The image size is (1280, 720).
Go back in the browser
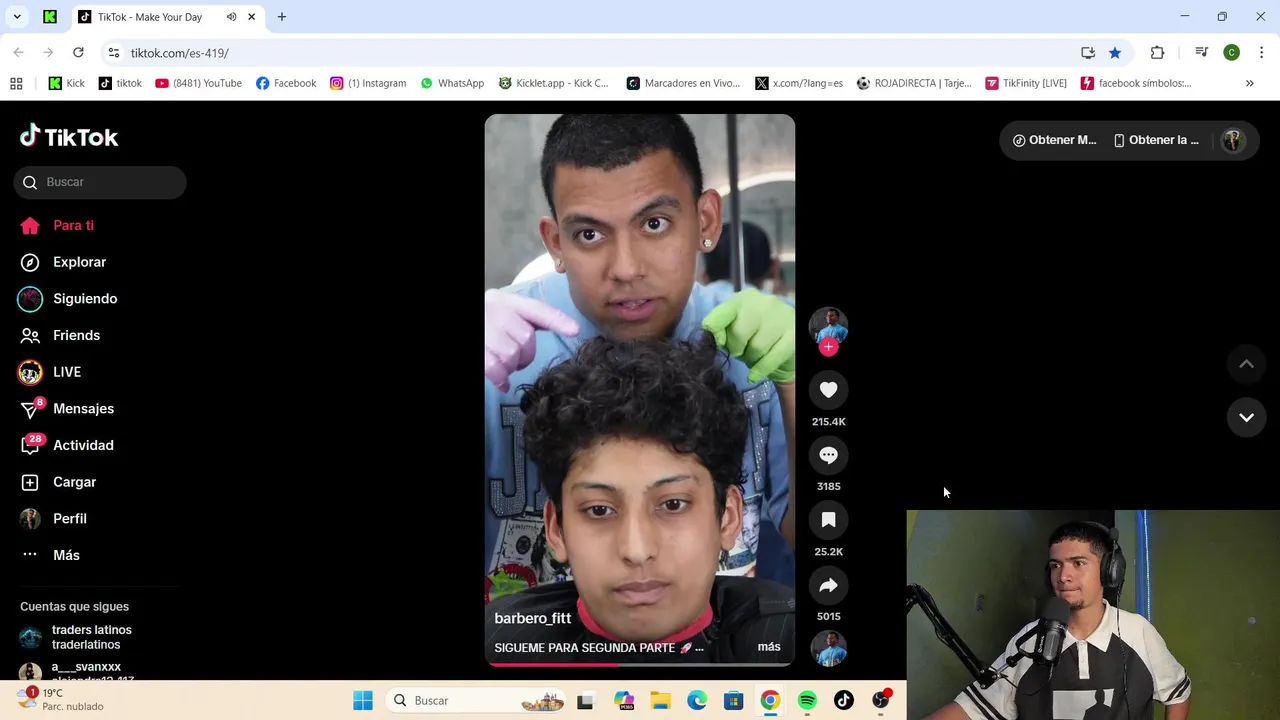pyautogui.click(x=18, y=53)
